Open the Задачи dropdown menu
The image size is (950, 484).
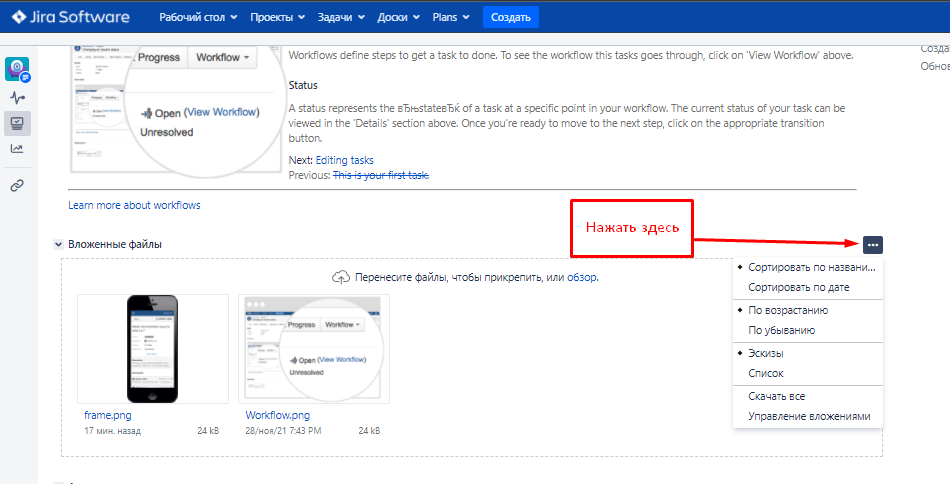pyautogui.click(x=341, y=17)
